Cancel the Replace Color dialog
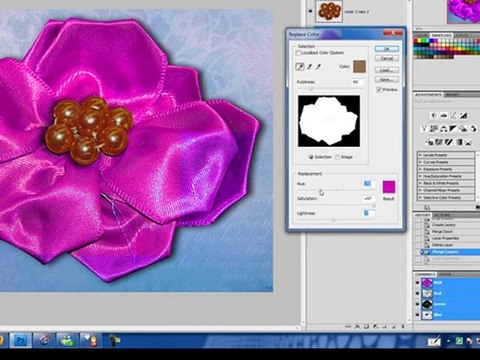Image resolution: width=480 pixels, height=360 pixels. coord(387,58)
